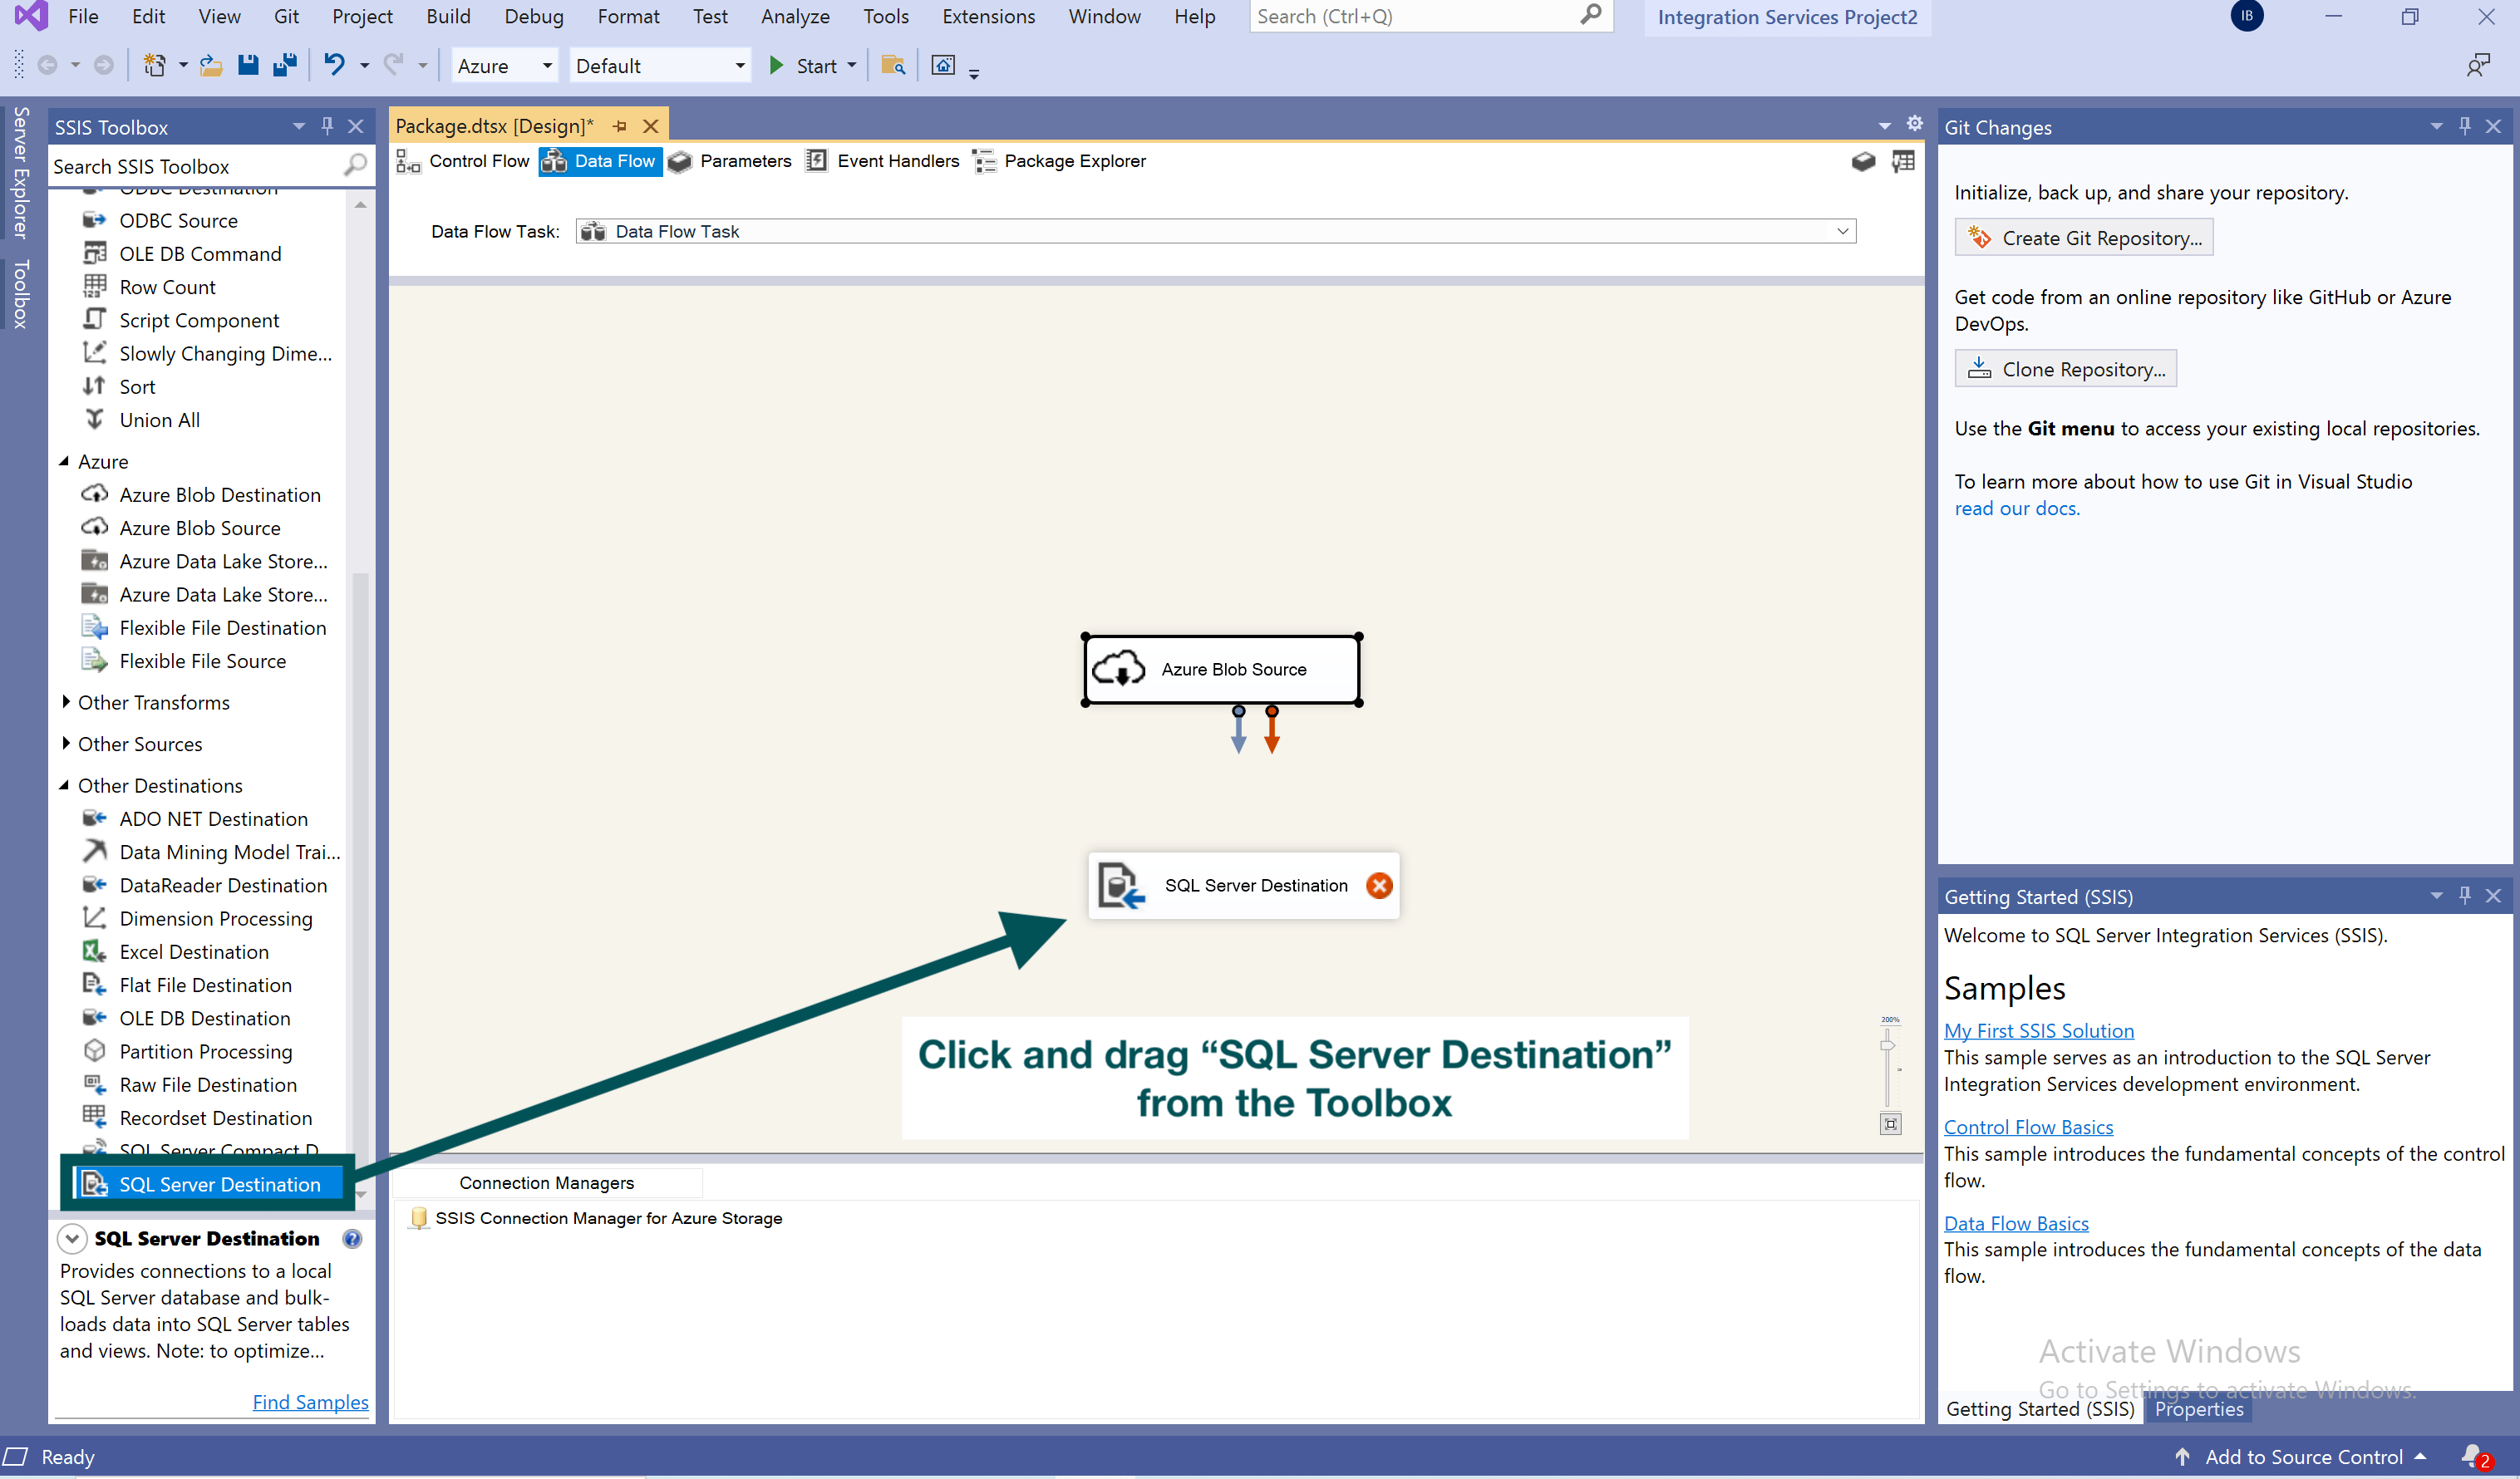Image resolution: width=2520 pixels, height=1479 pixels.
Task: Click the help icon beside SQL Server Destination description
Action: coord(352,1239)
